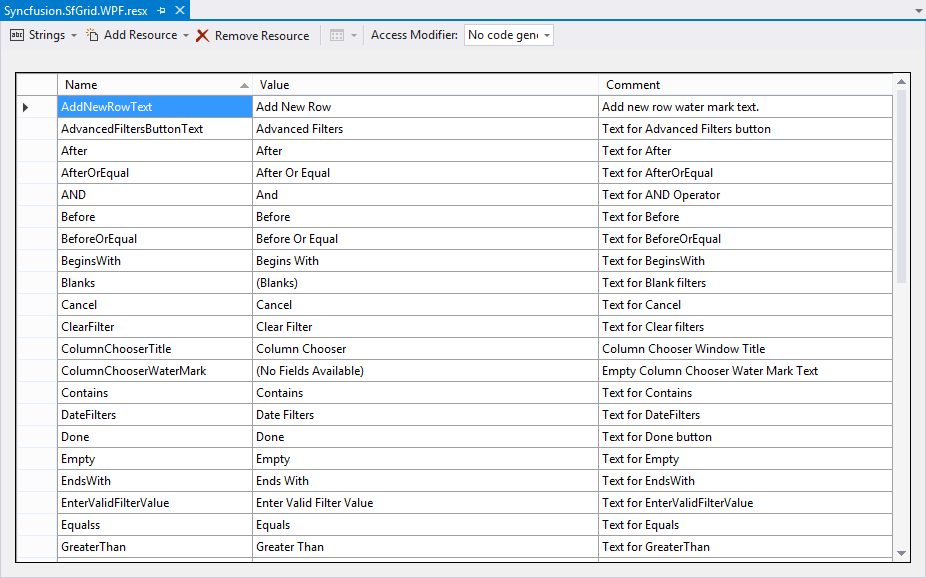Click the vertical scrollbar thumb
Viewport: 926px width, 578px height.
(901, 186)
